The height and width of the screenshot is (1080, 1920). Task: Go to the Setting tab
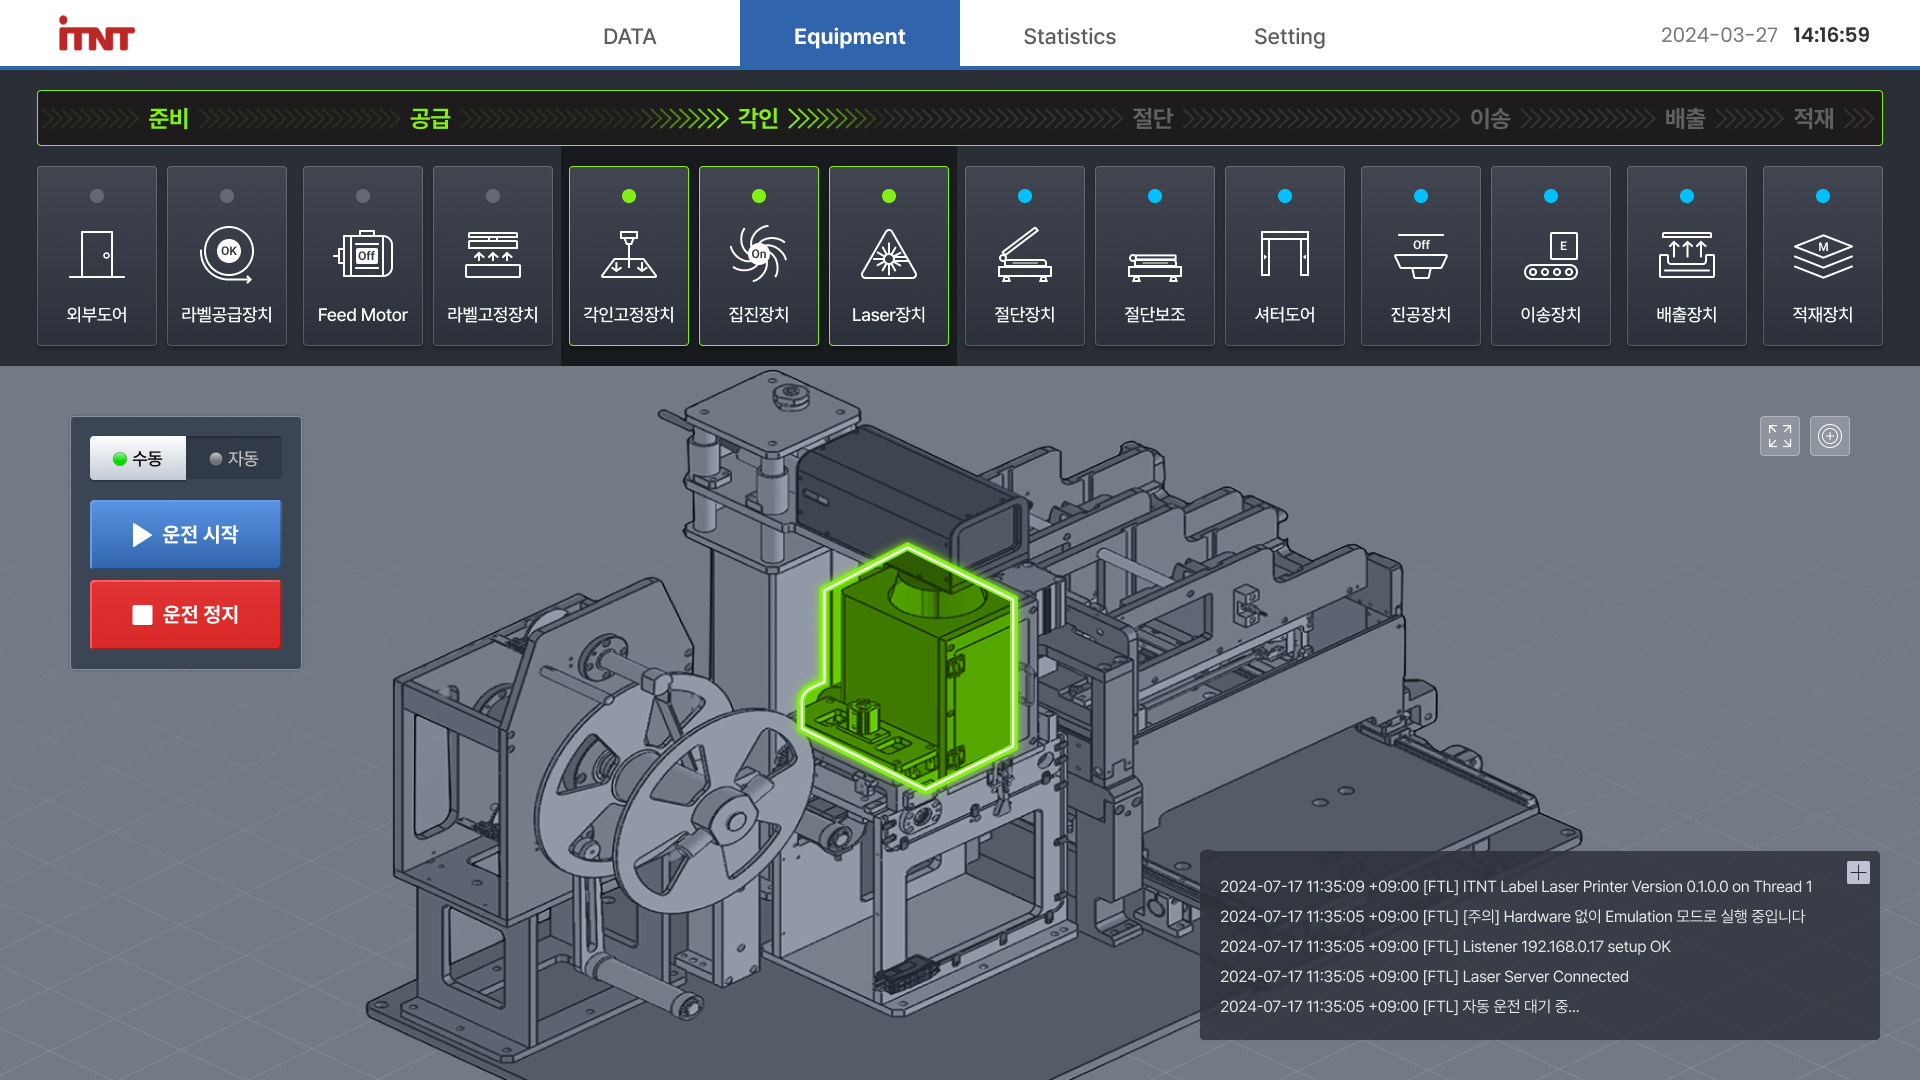1289,36
